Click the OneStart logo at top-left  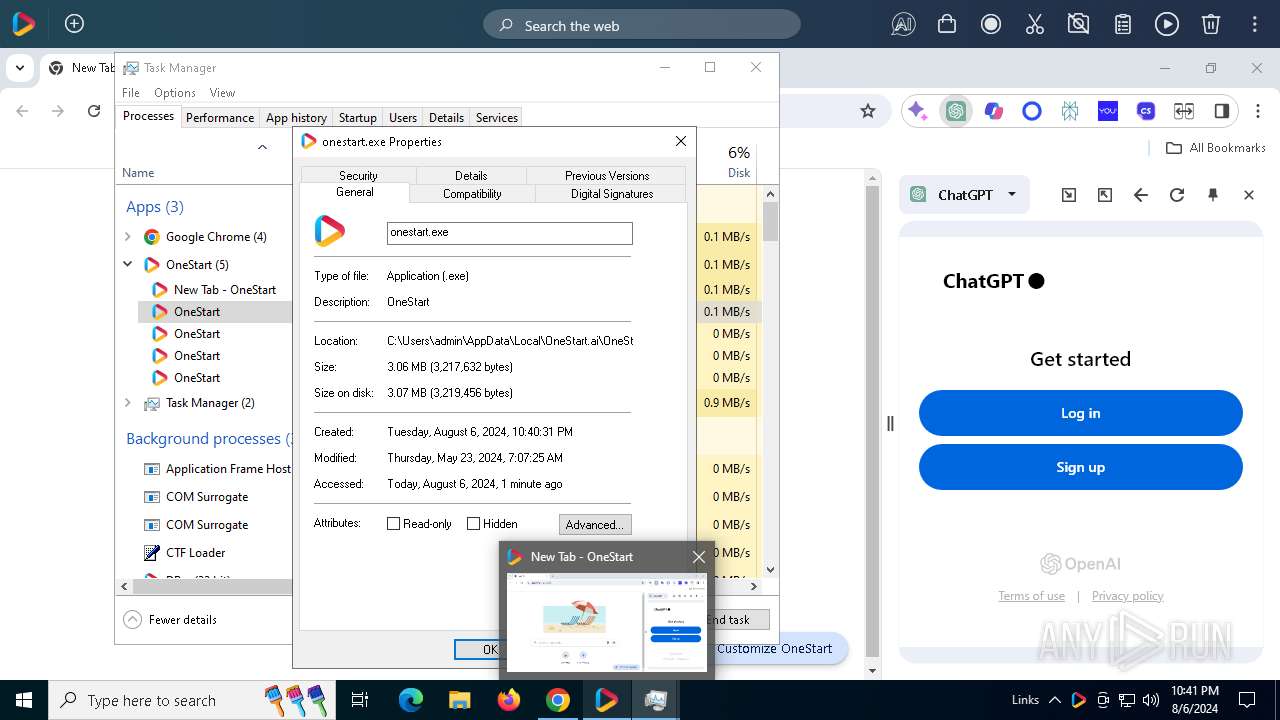point(23,24)
